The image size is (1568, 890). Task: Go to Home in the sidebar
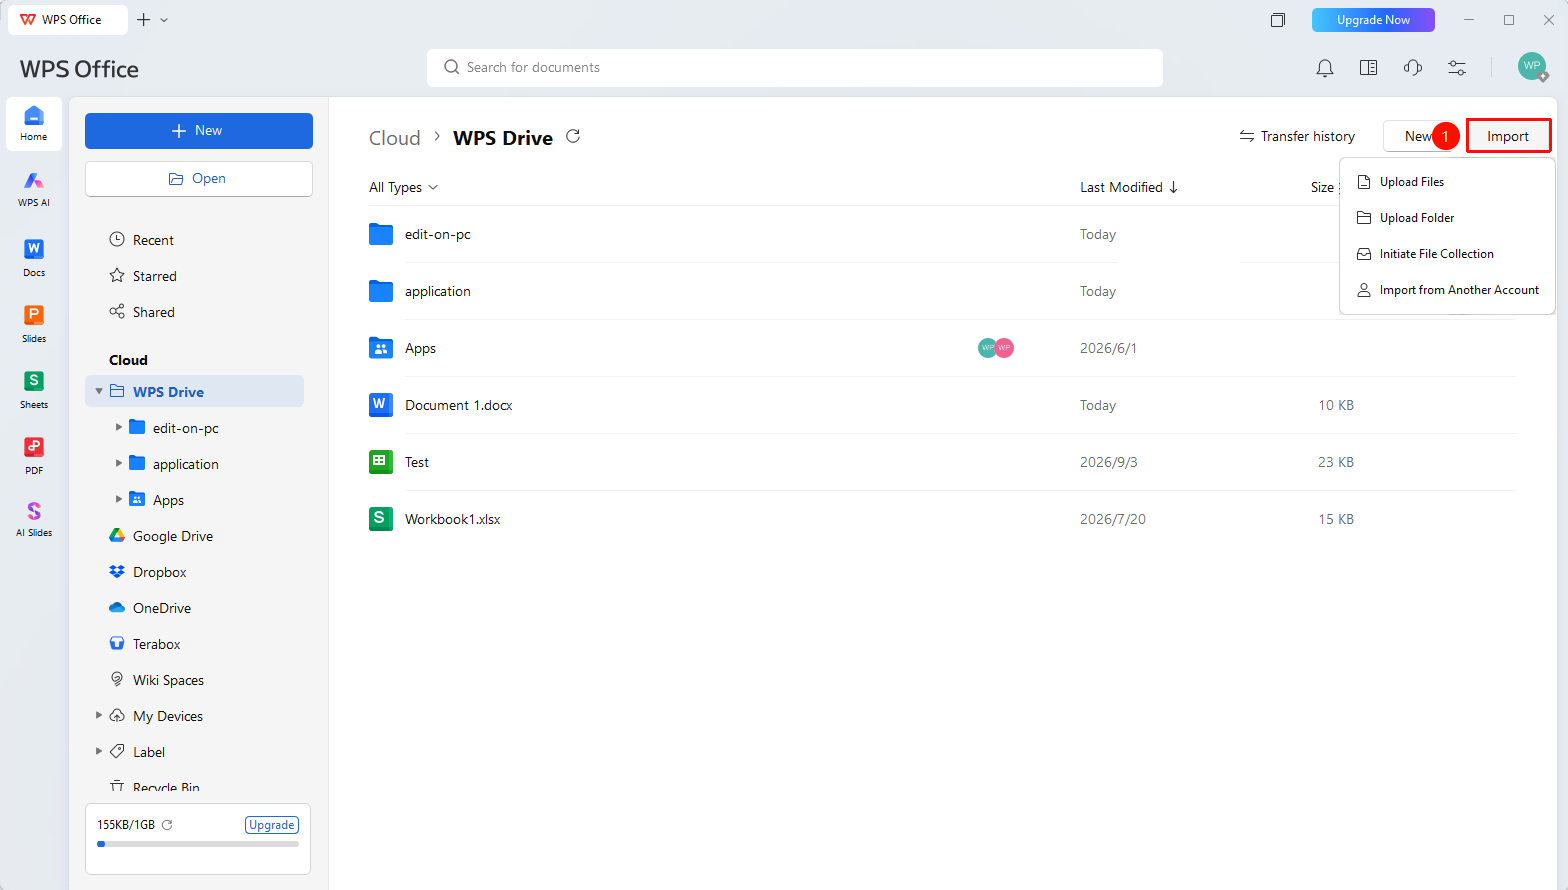click(x=34, y=123)
